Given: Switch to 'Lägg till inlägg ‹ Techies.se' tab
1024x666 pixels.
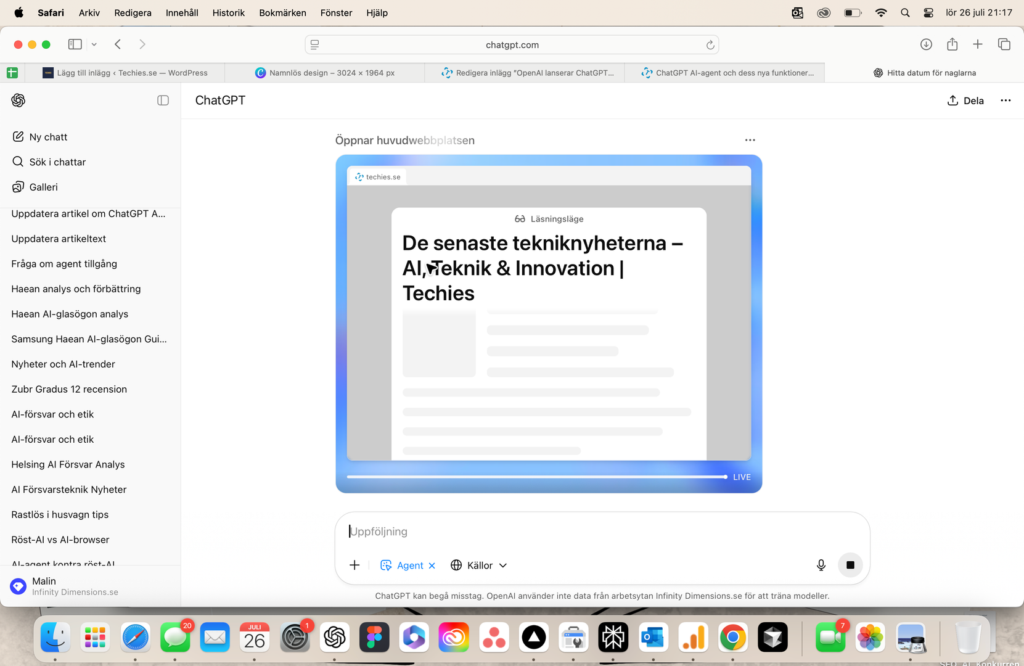Looking at the screenshot, I should point(124,73).
